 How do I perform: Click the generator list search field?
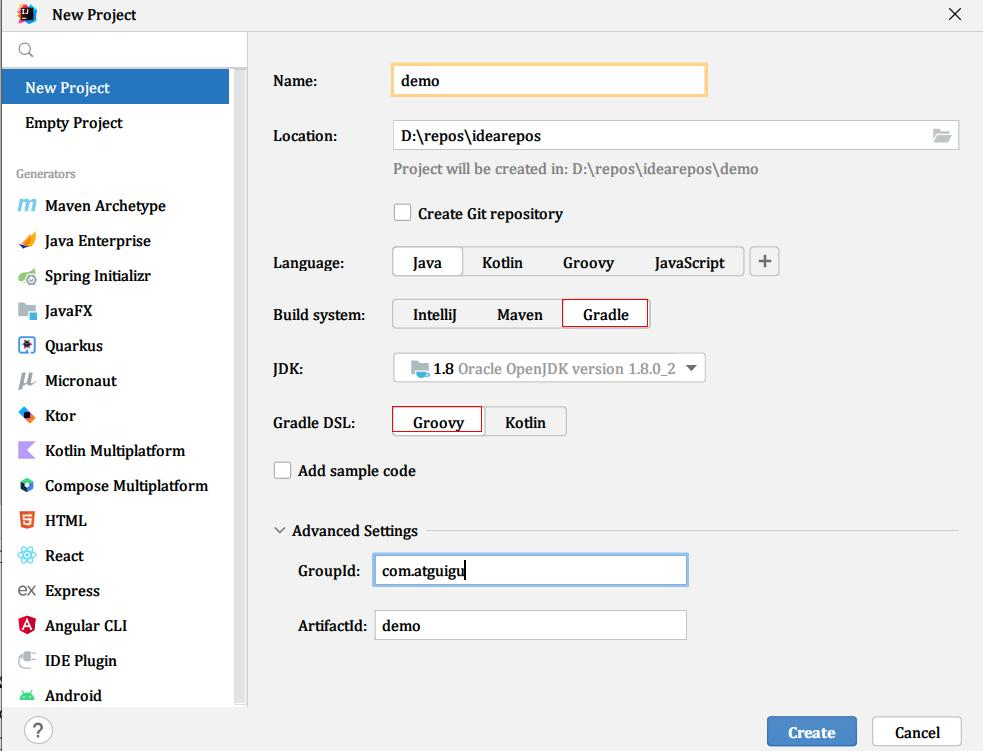click(x=124, y=50)
